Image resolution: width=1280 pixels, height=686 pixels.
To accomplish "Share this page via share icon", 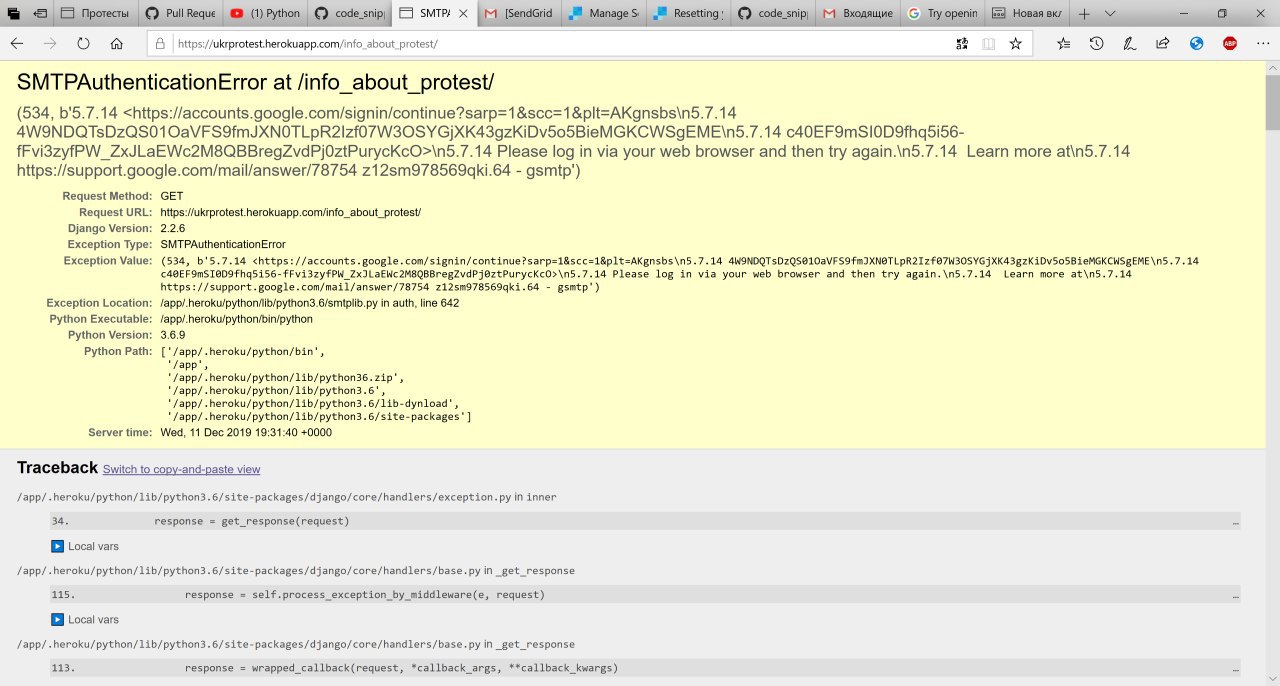I will (x=1163, y=44).
